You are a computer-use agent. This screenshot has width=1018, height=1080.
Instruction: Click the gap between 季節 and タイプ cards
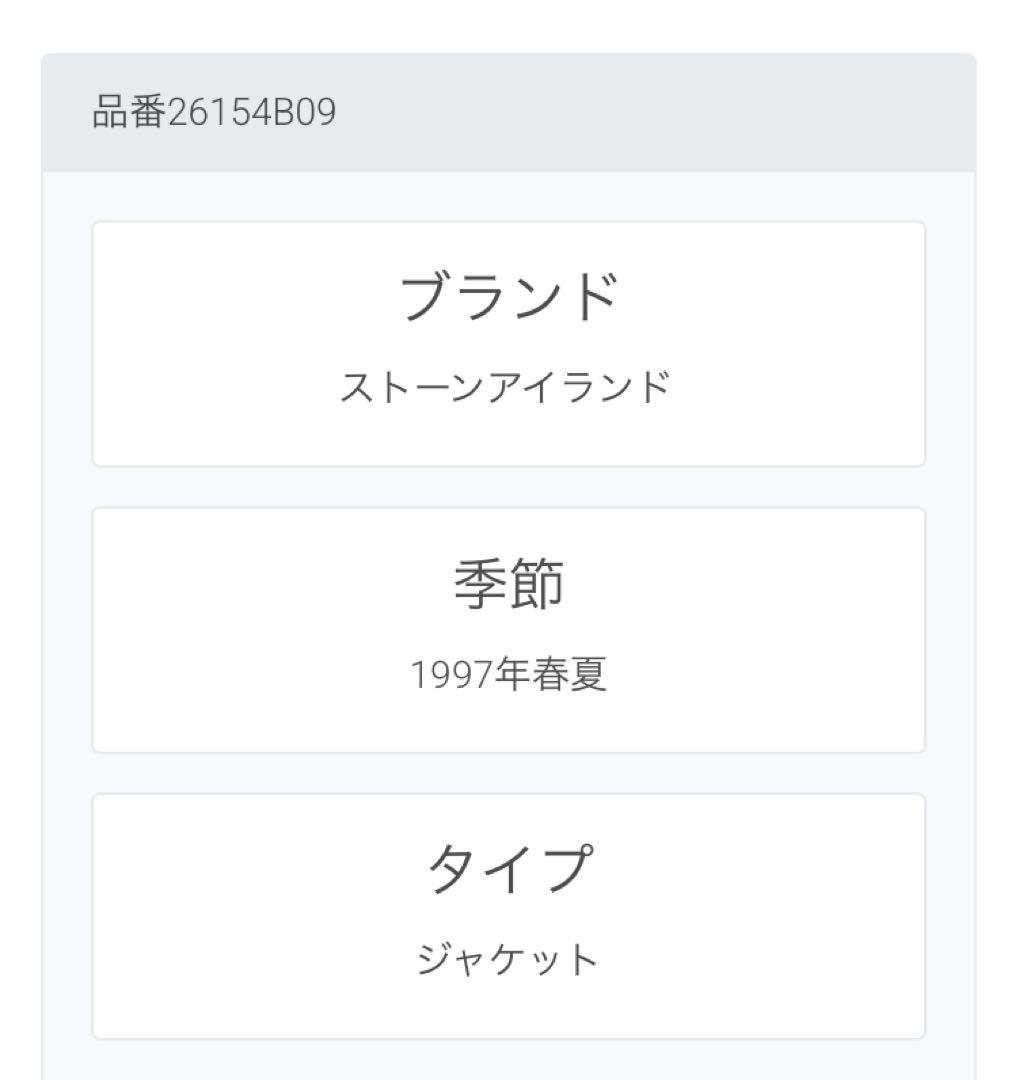coord(508,773)
